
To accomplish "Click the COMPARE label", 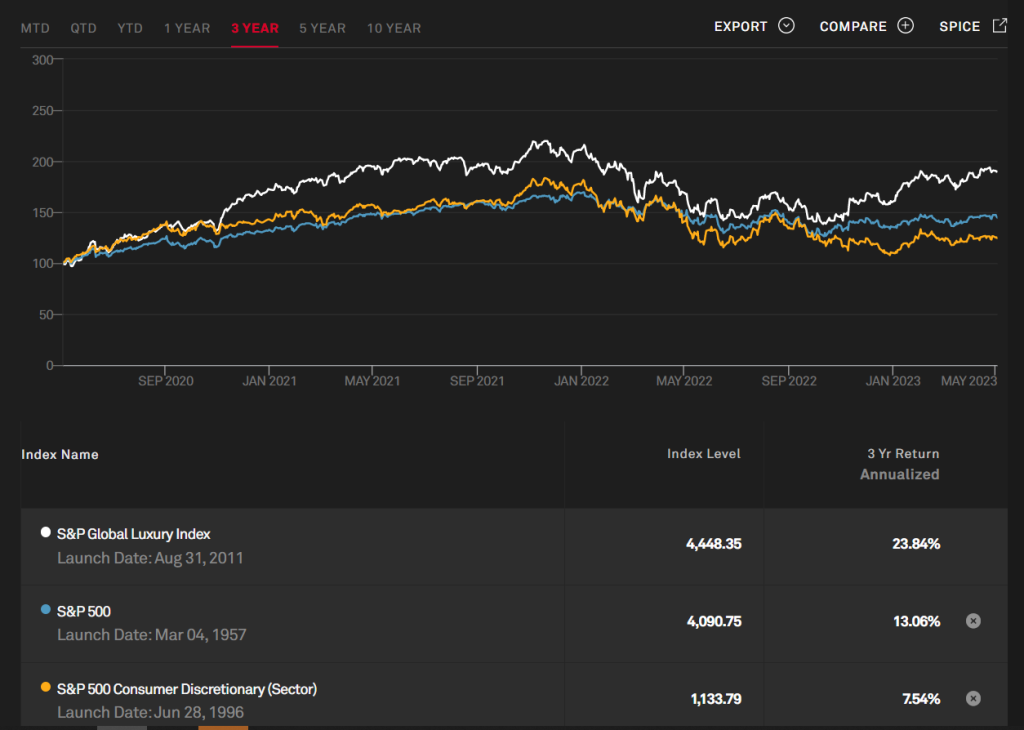I will point(853,27).
